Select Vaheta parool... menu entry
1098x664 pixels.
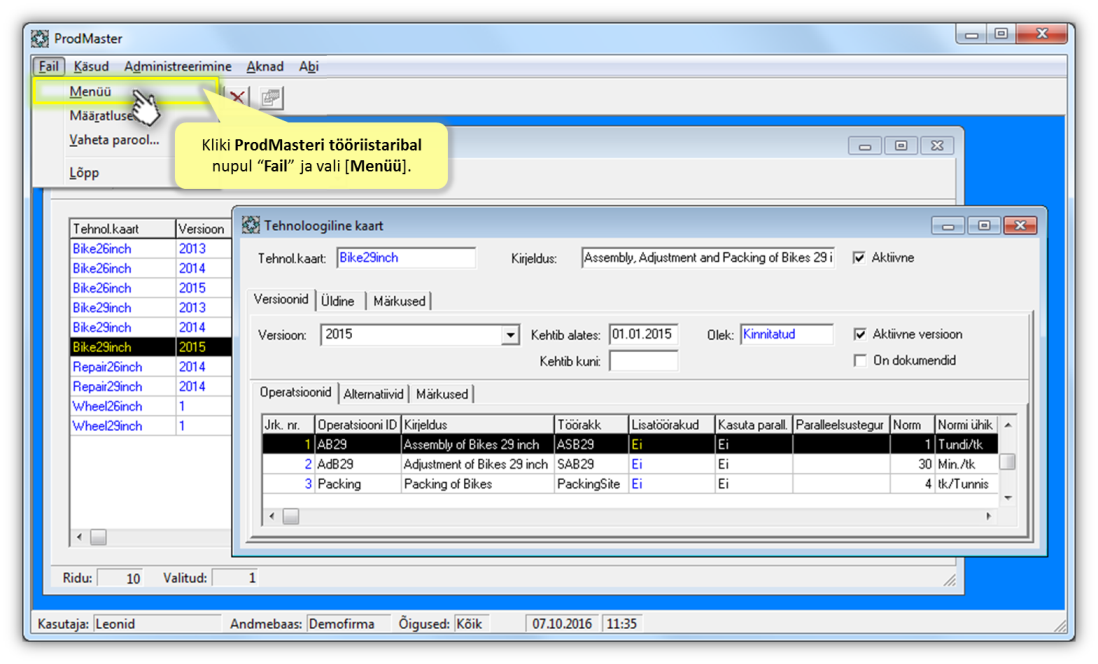(114, 140)
